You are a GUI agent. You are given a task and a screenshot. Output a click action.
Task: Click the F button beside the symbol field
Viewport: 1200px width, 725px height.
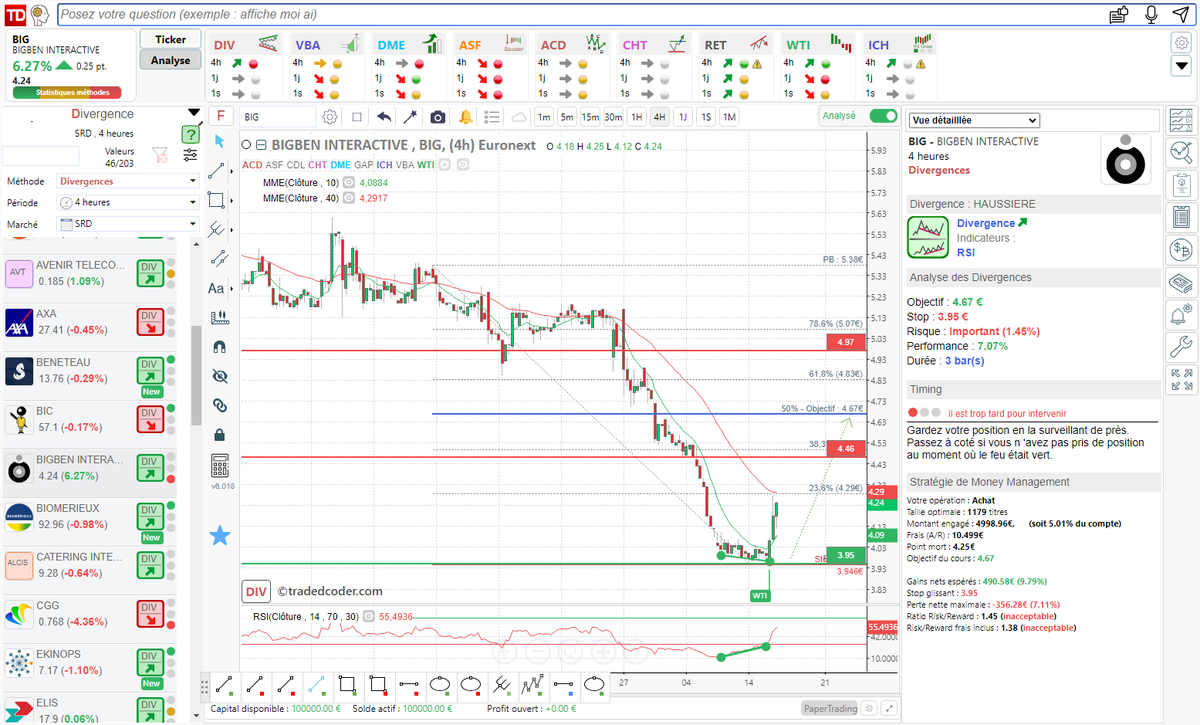(220, 116)
